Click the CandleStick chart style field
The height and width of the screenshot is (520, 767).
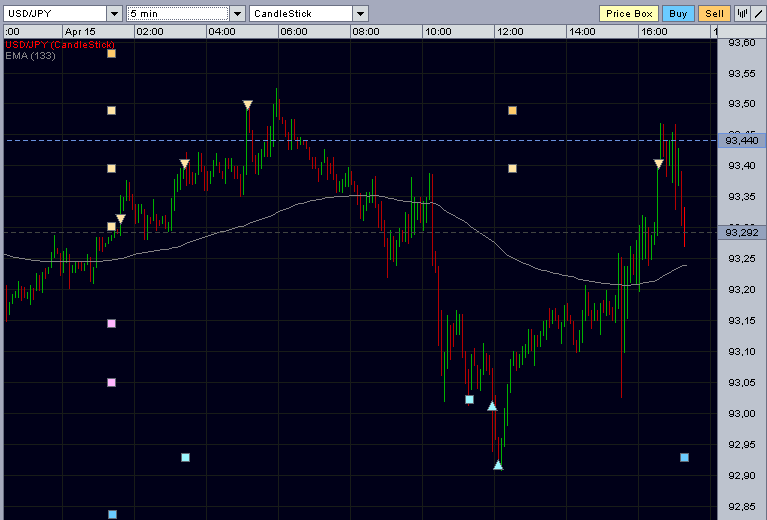pos(300,14)
